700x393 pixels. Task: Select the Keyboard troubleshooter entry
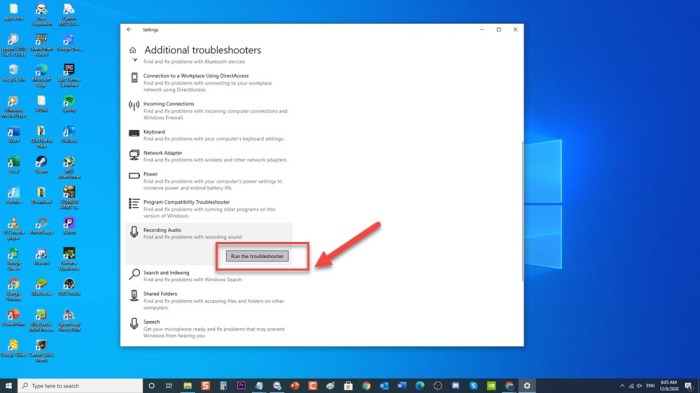point(209,135)
